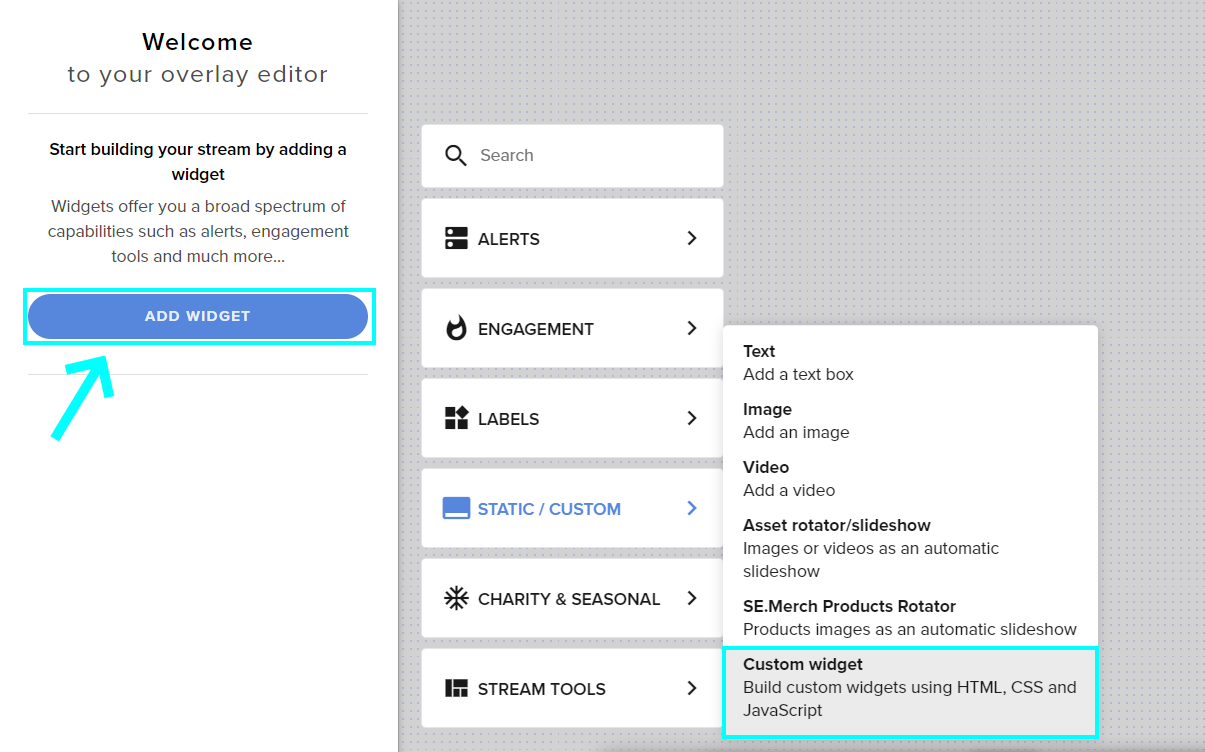Click the Alerts category icon
Viewport: 1205px width, 752px height.
pyautogui.click(x=456, y=238)
